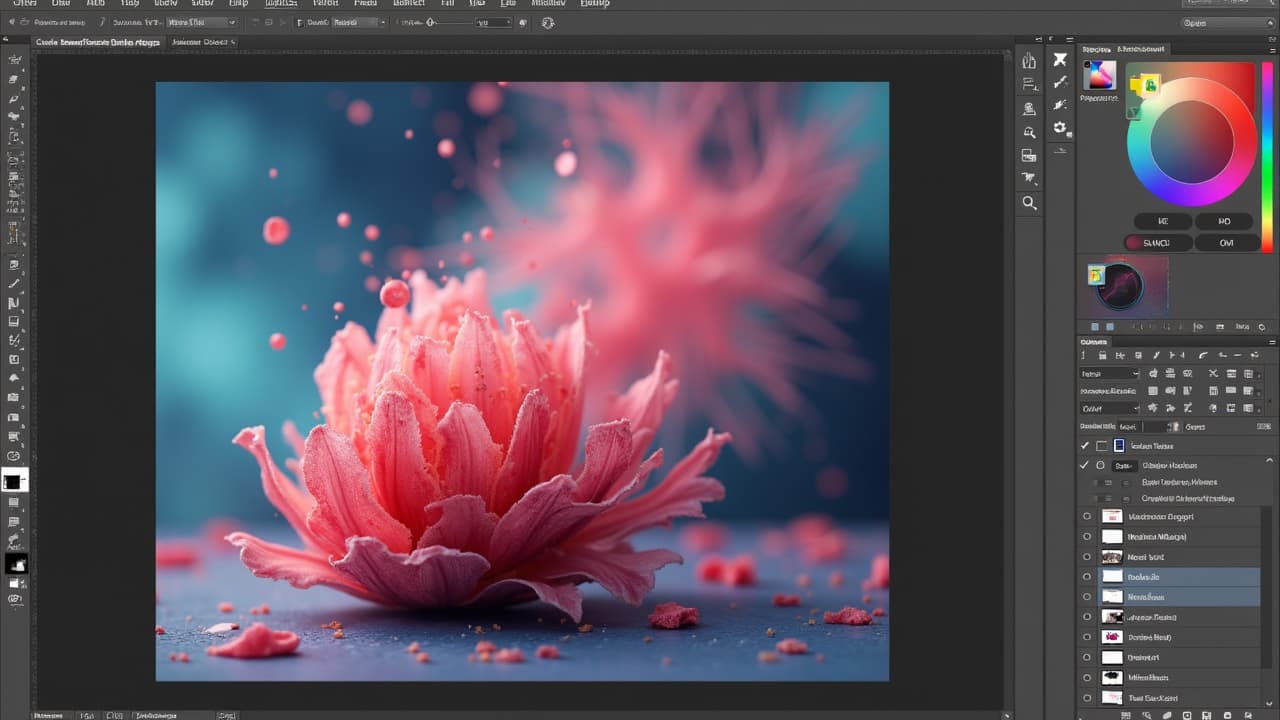The height and width of the screenshot is (720, 1280).
Task: Switch to the active document tab
Action: click(98, 42)
